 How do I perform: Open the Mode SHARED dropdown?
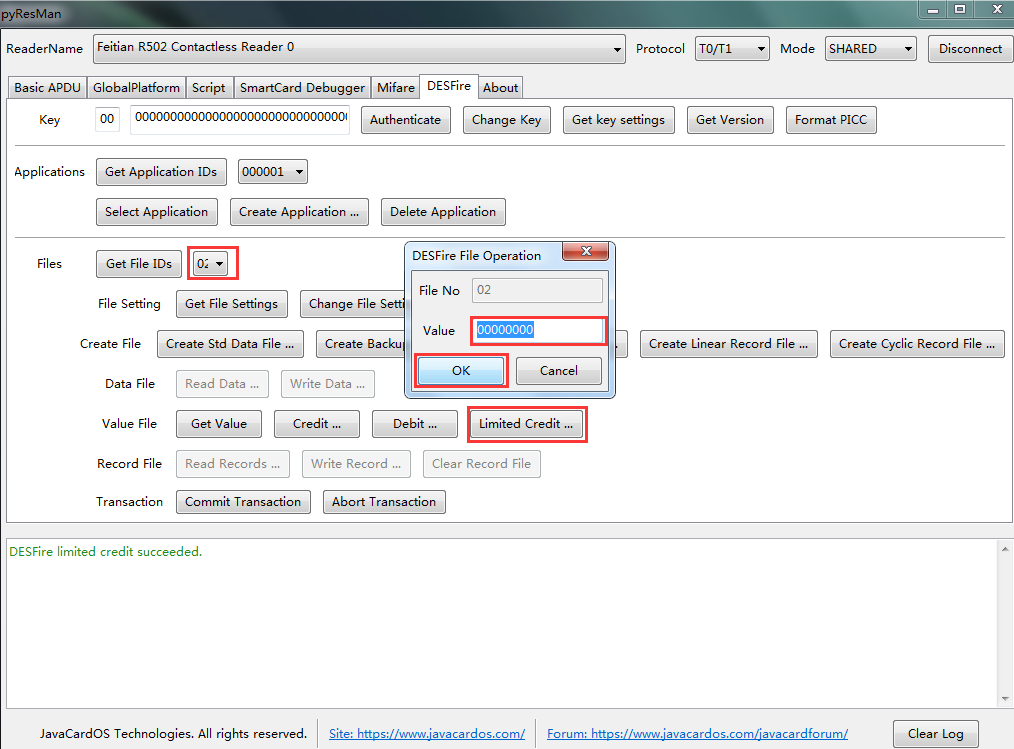(x=870, y=49)
